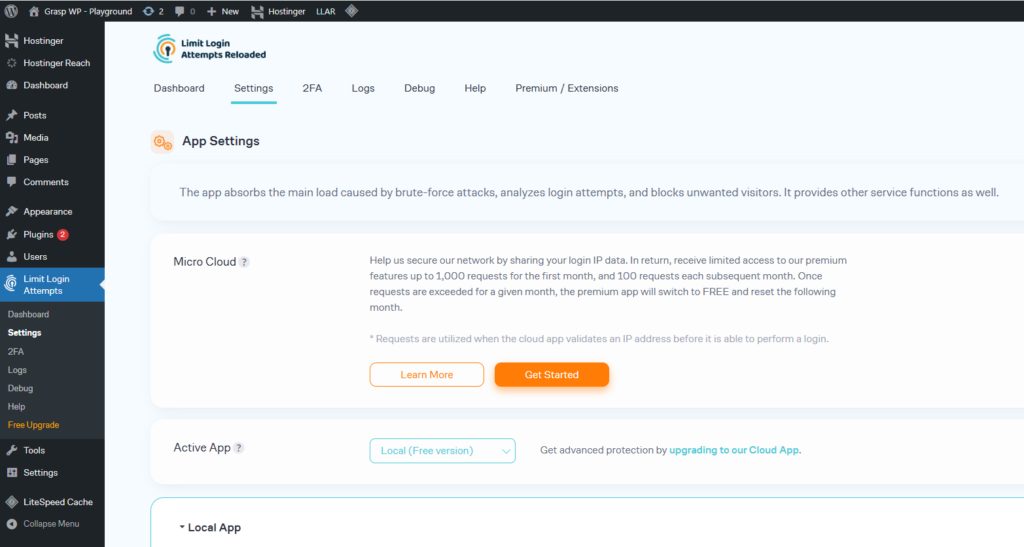Viewport: 1024px width, 547px height.
Task: Open Hostinger item in the top admin bar
Action: pos(278,11)
